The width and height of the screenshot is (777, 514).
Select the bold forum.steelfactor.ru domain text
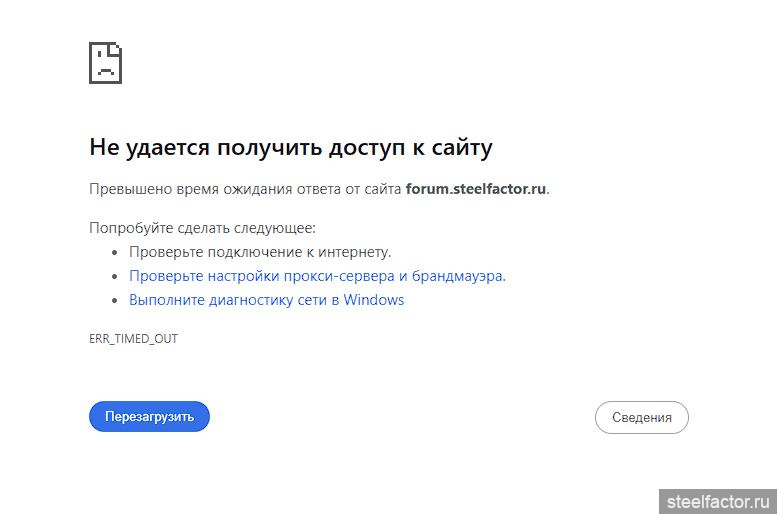click(x=476, y=189)
